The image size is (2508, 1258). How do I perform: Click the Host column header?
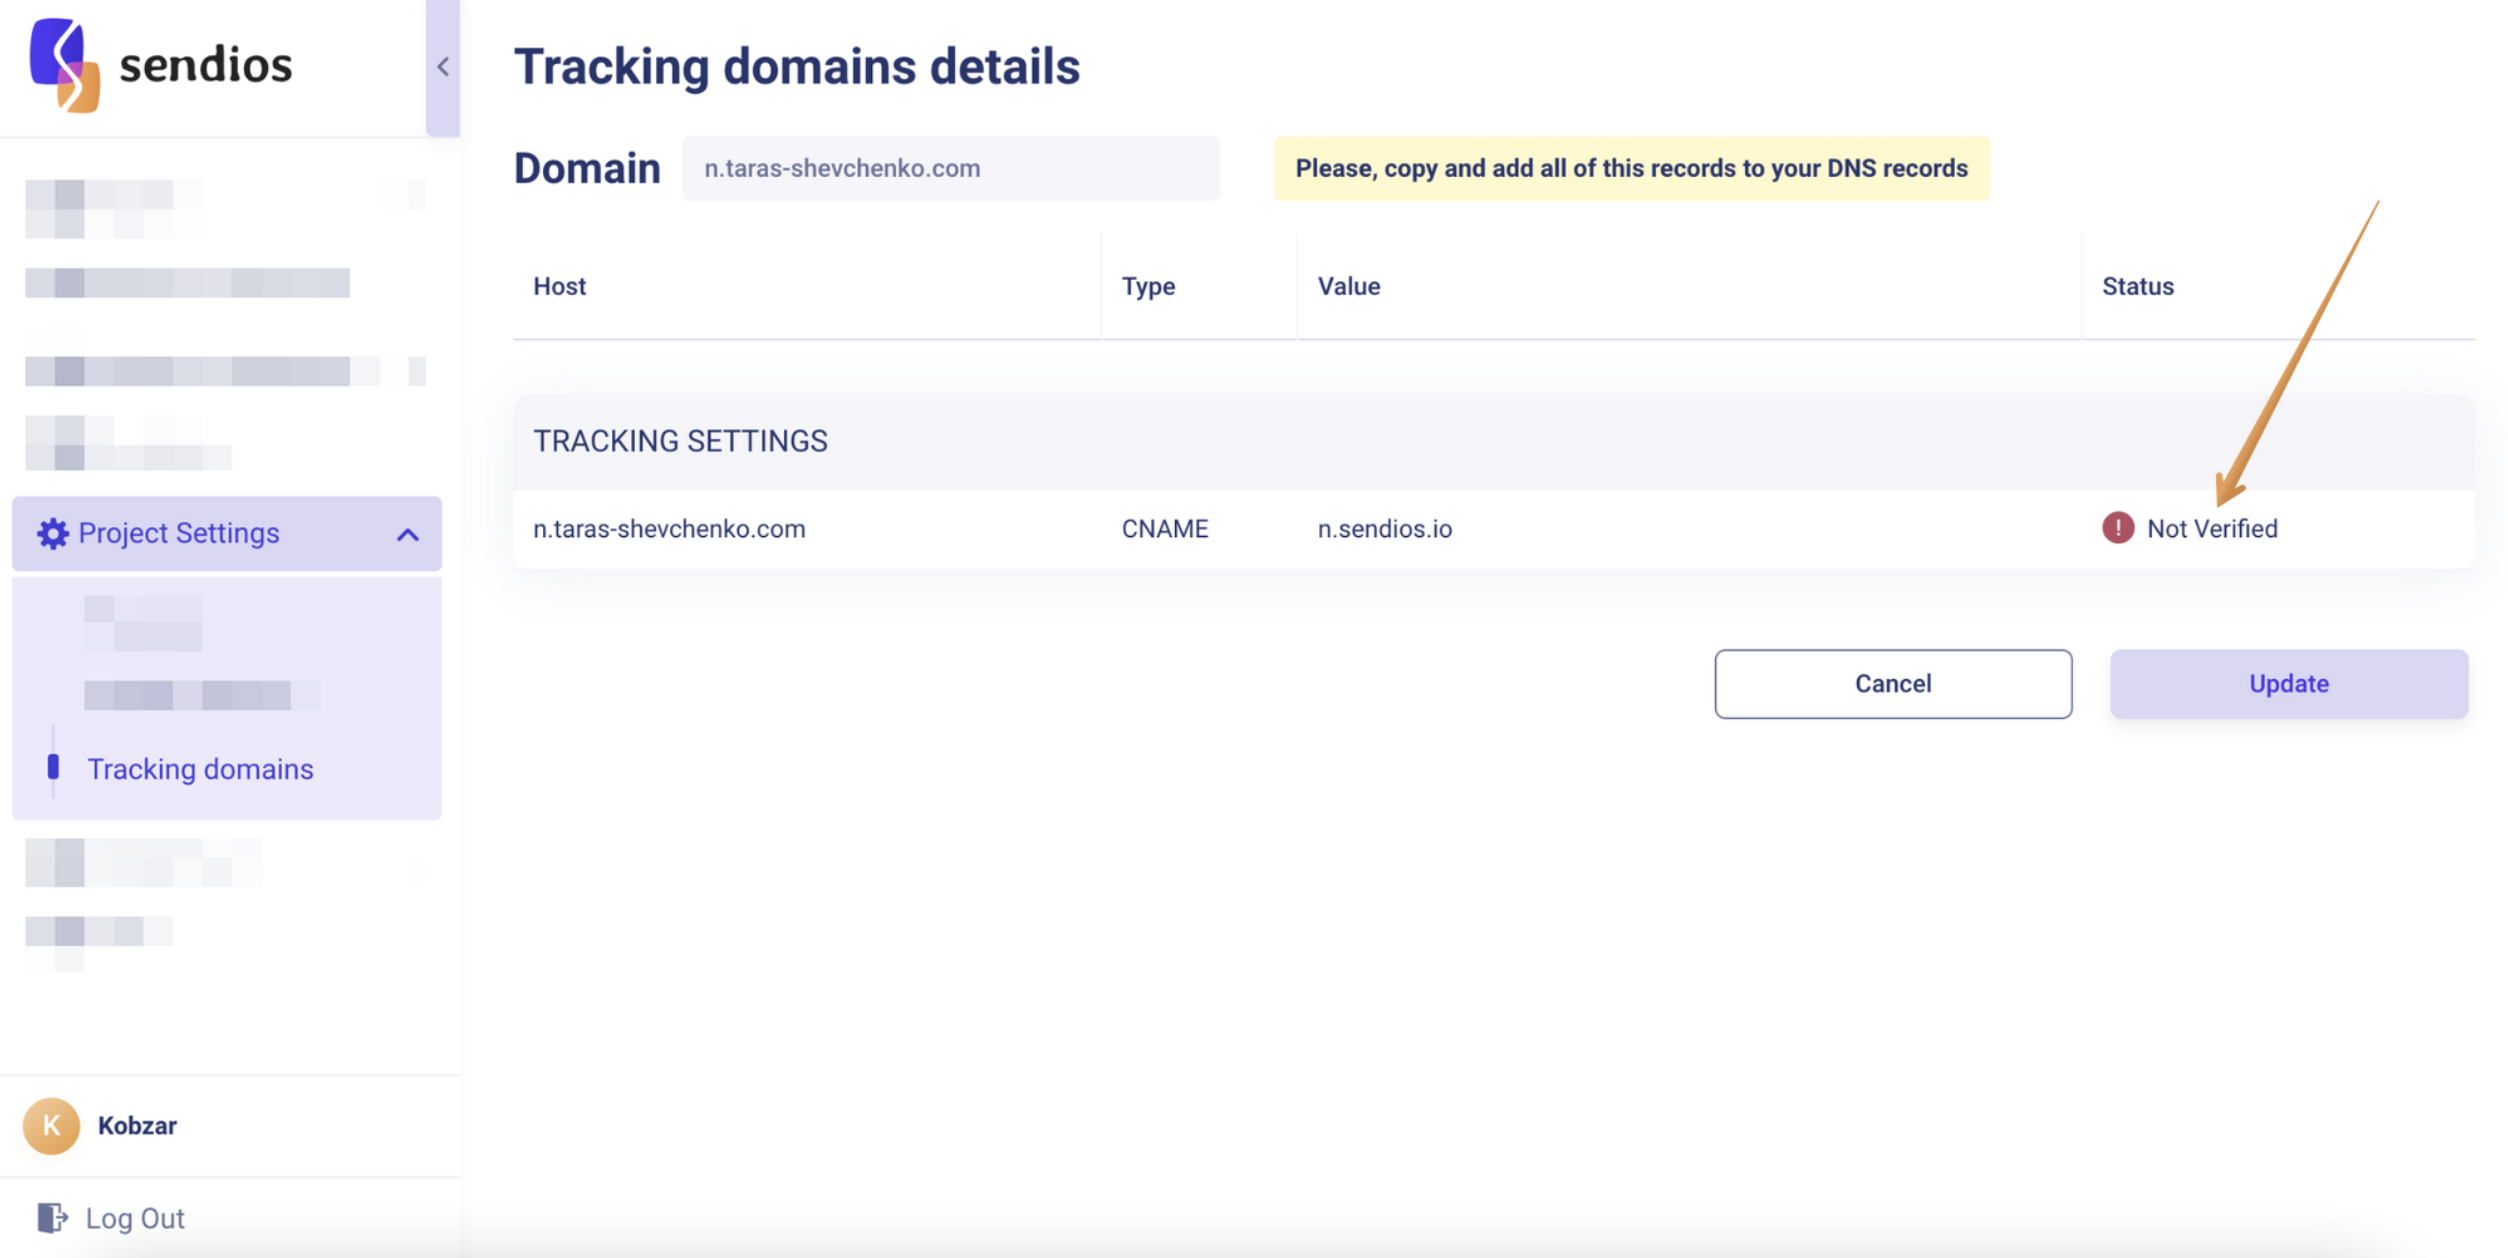point(559,287)
